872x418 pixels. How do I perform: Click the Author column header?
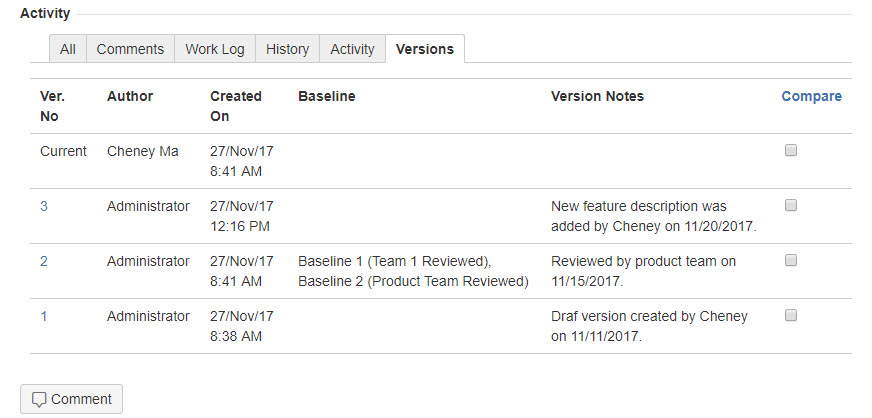click(130, 97)
